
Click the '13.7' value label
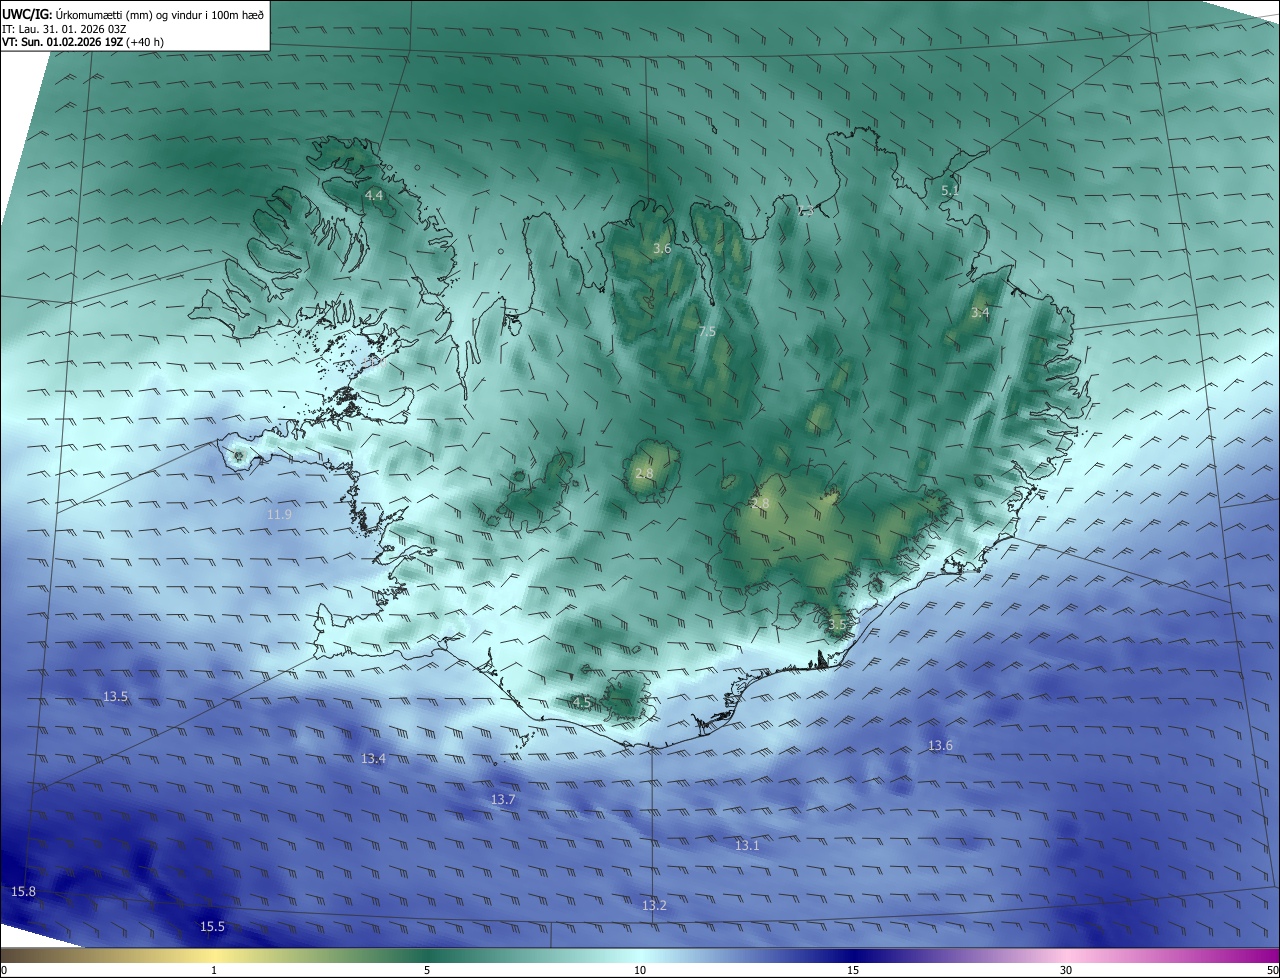[x=503, y=799]
